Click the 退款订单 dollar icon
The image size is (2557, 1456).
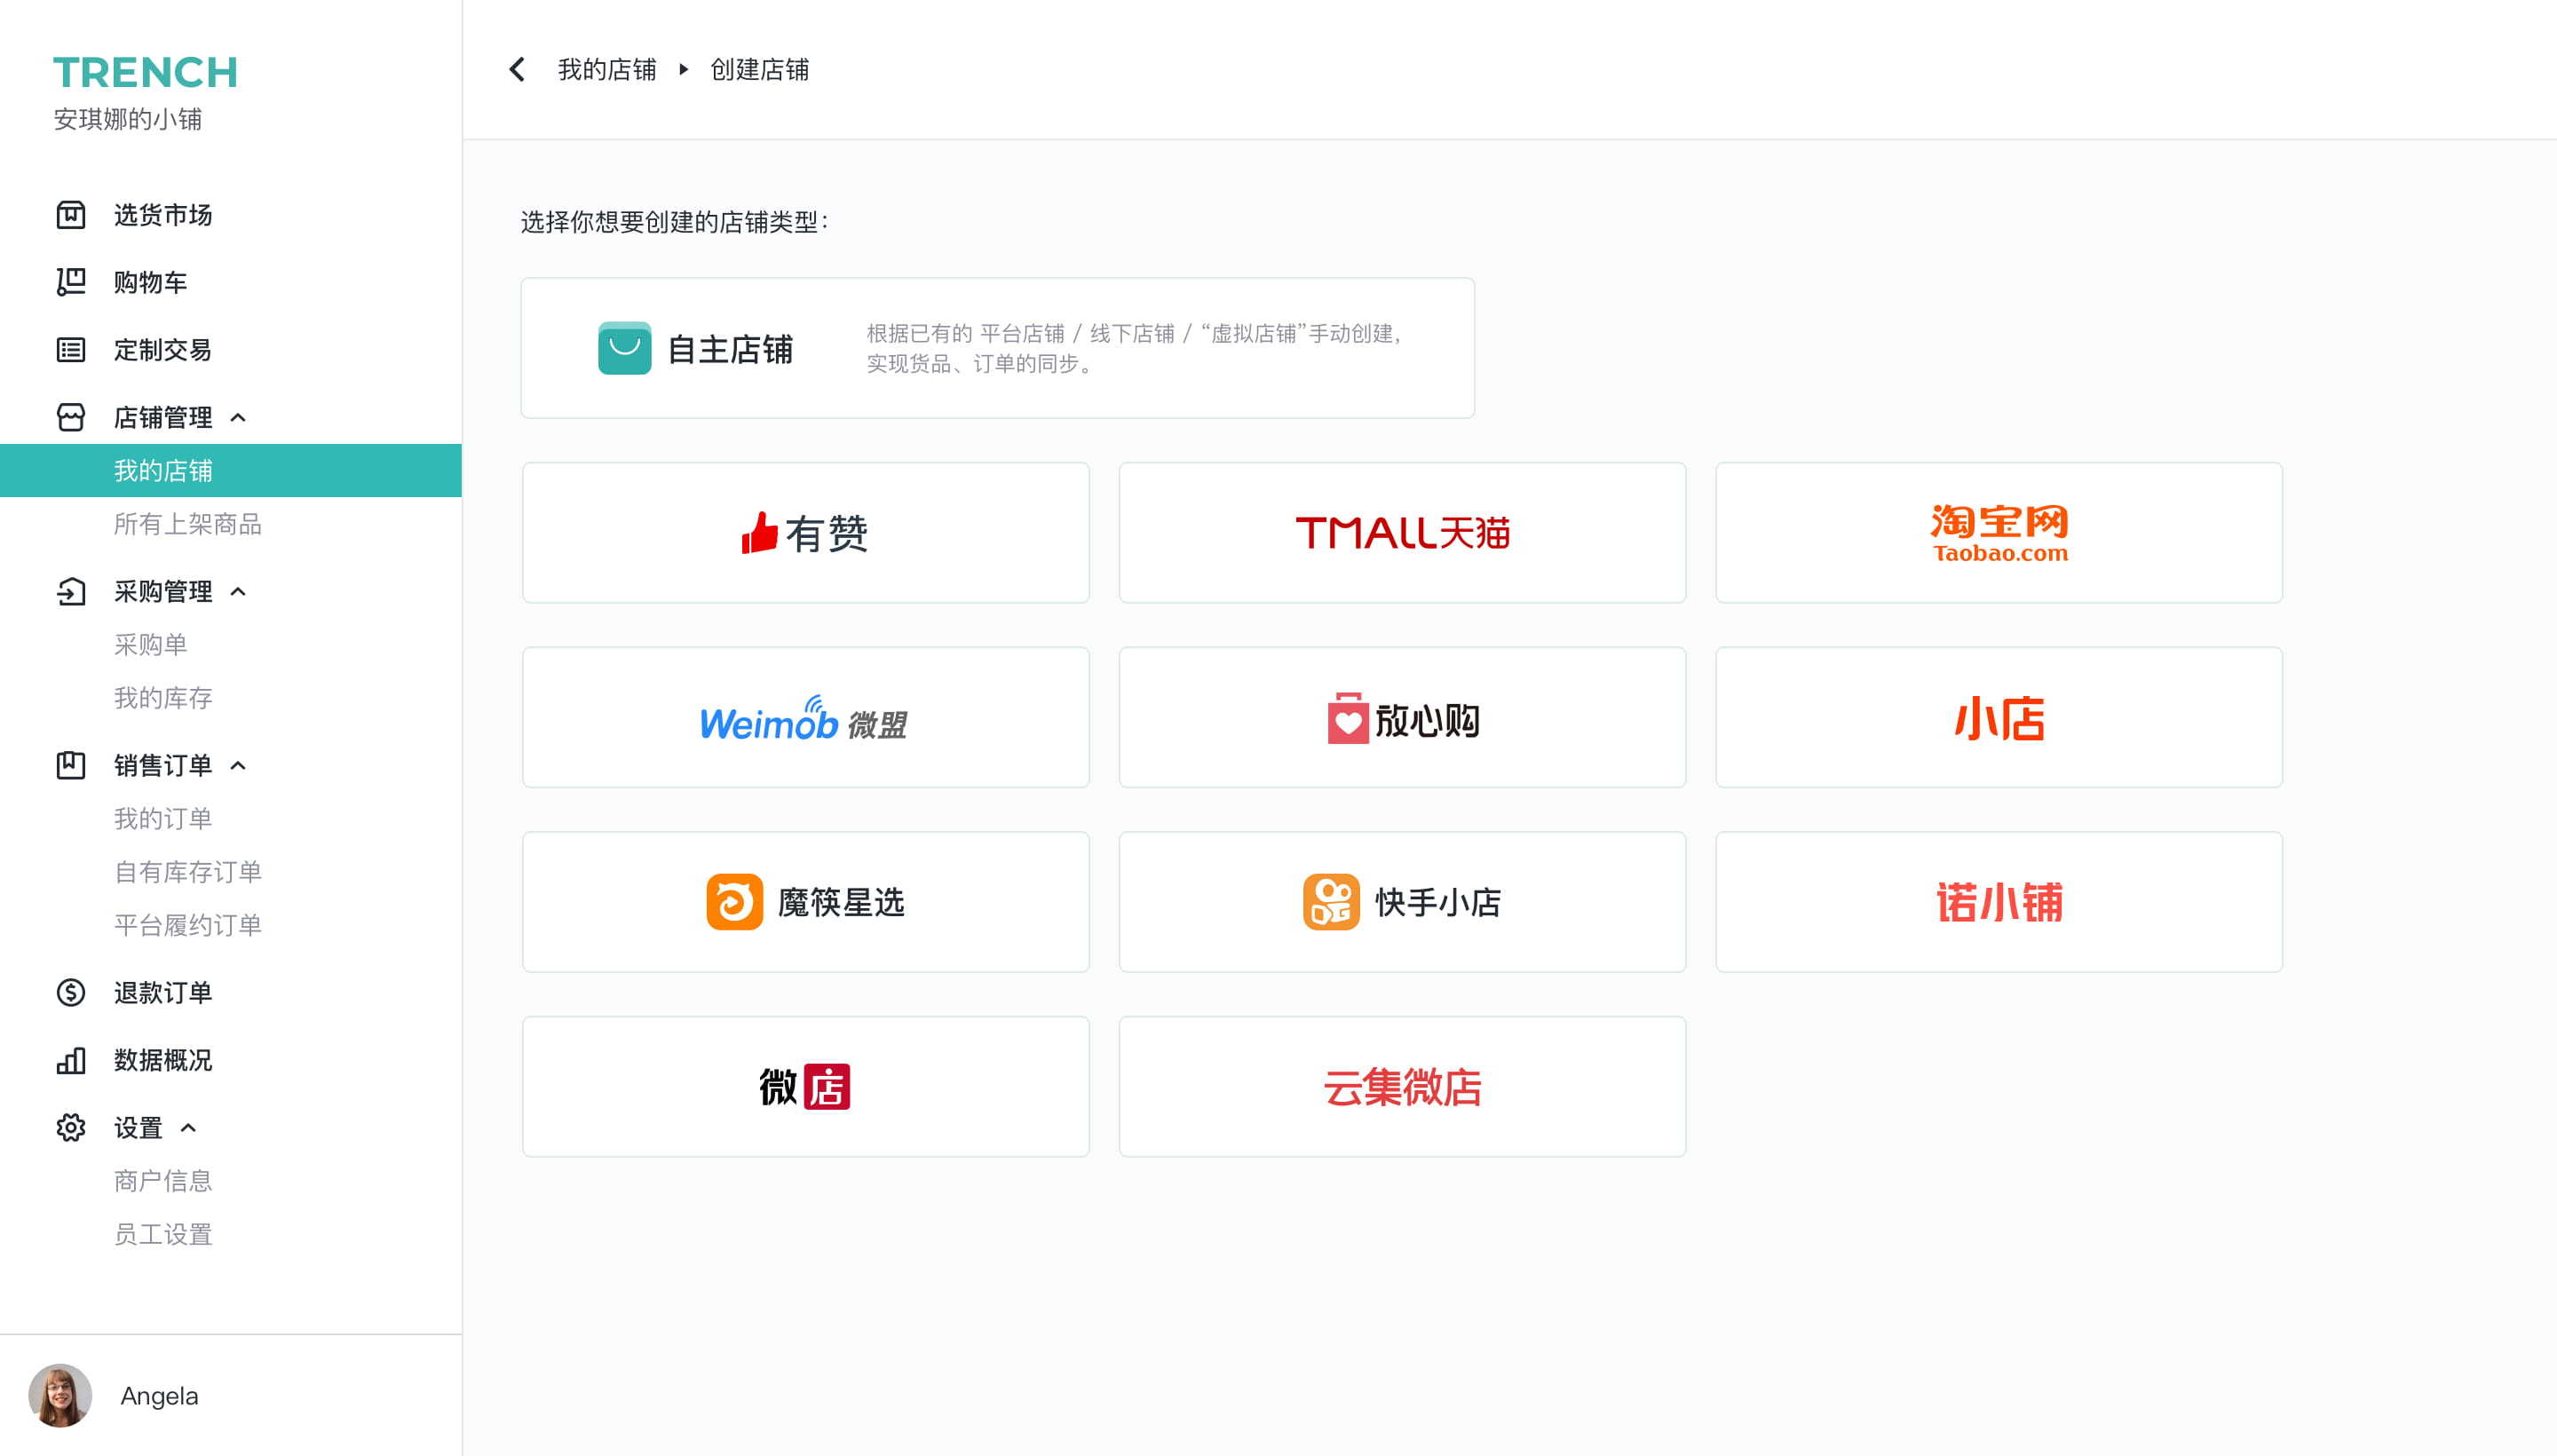click(70, 992)
